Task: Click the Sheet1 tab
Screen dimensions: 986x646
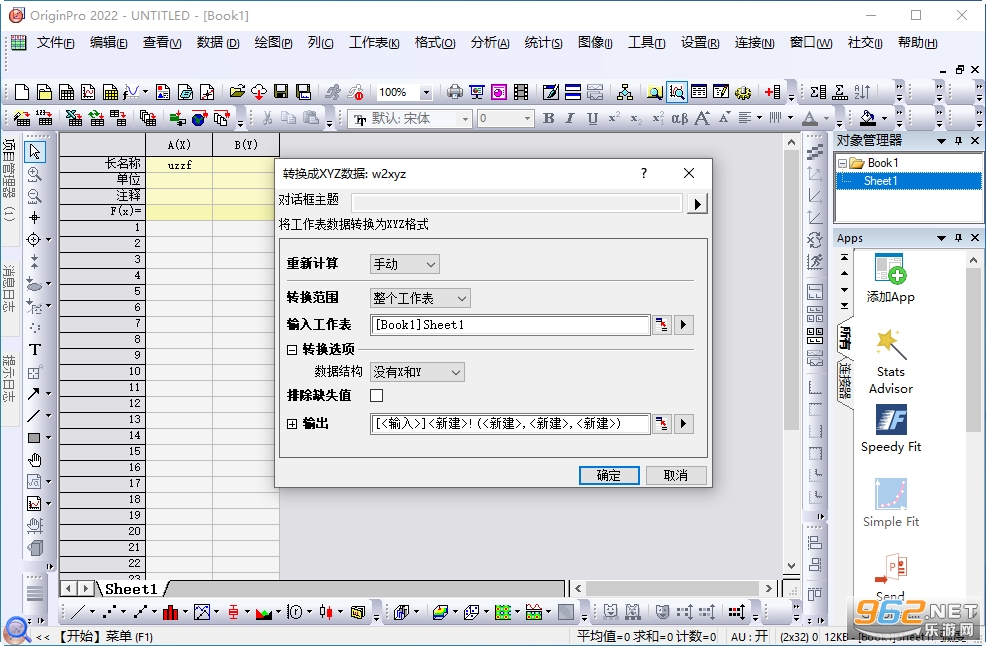Action: 131,589
